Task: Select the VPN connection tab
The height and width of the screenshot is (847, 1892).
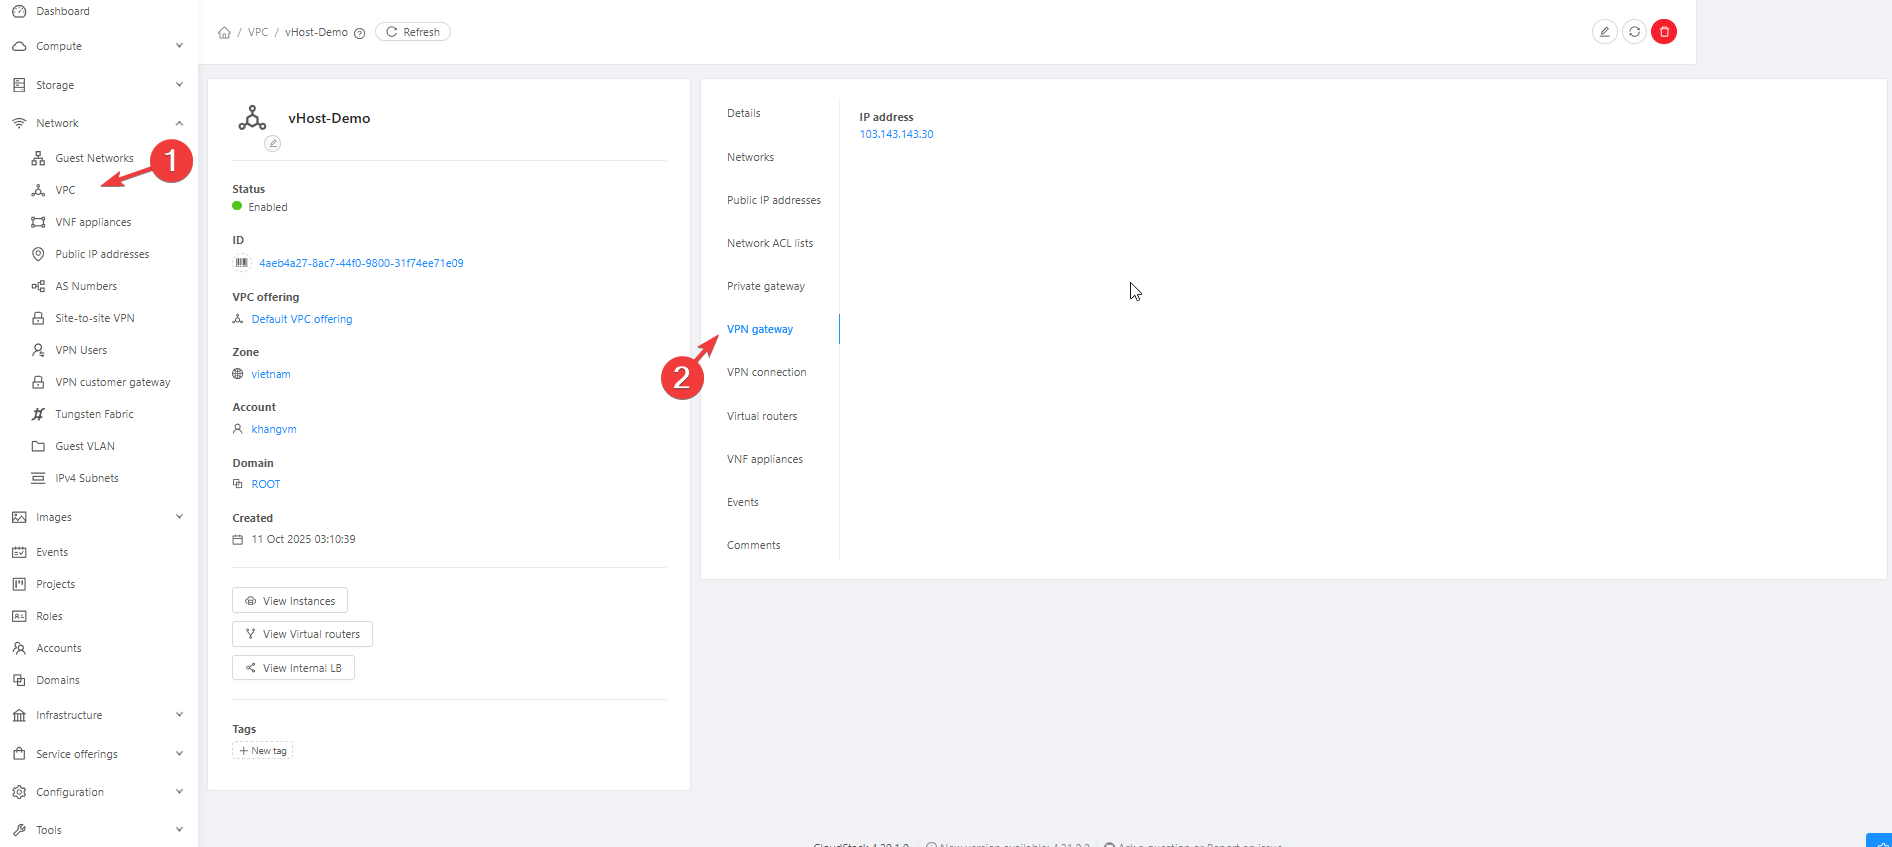Action: pos(766,372)
